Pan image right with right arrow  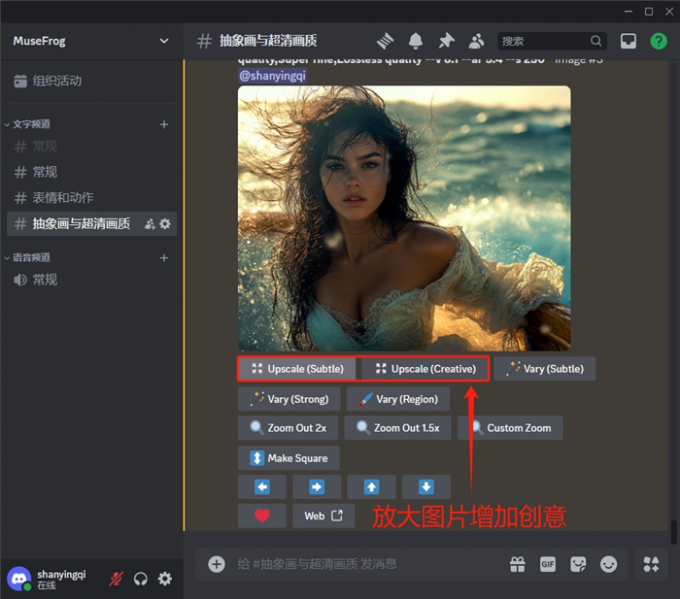pyautogui.click(x=317, y=487)
